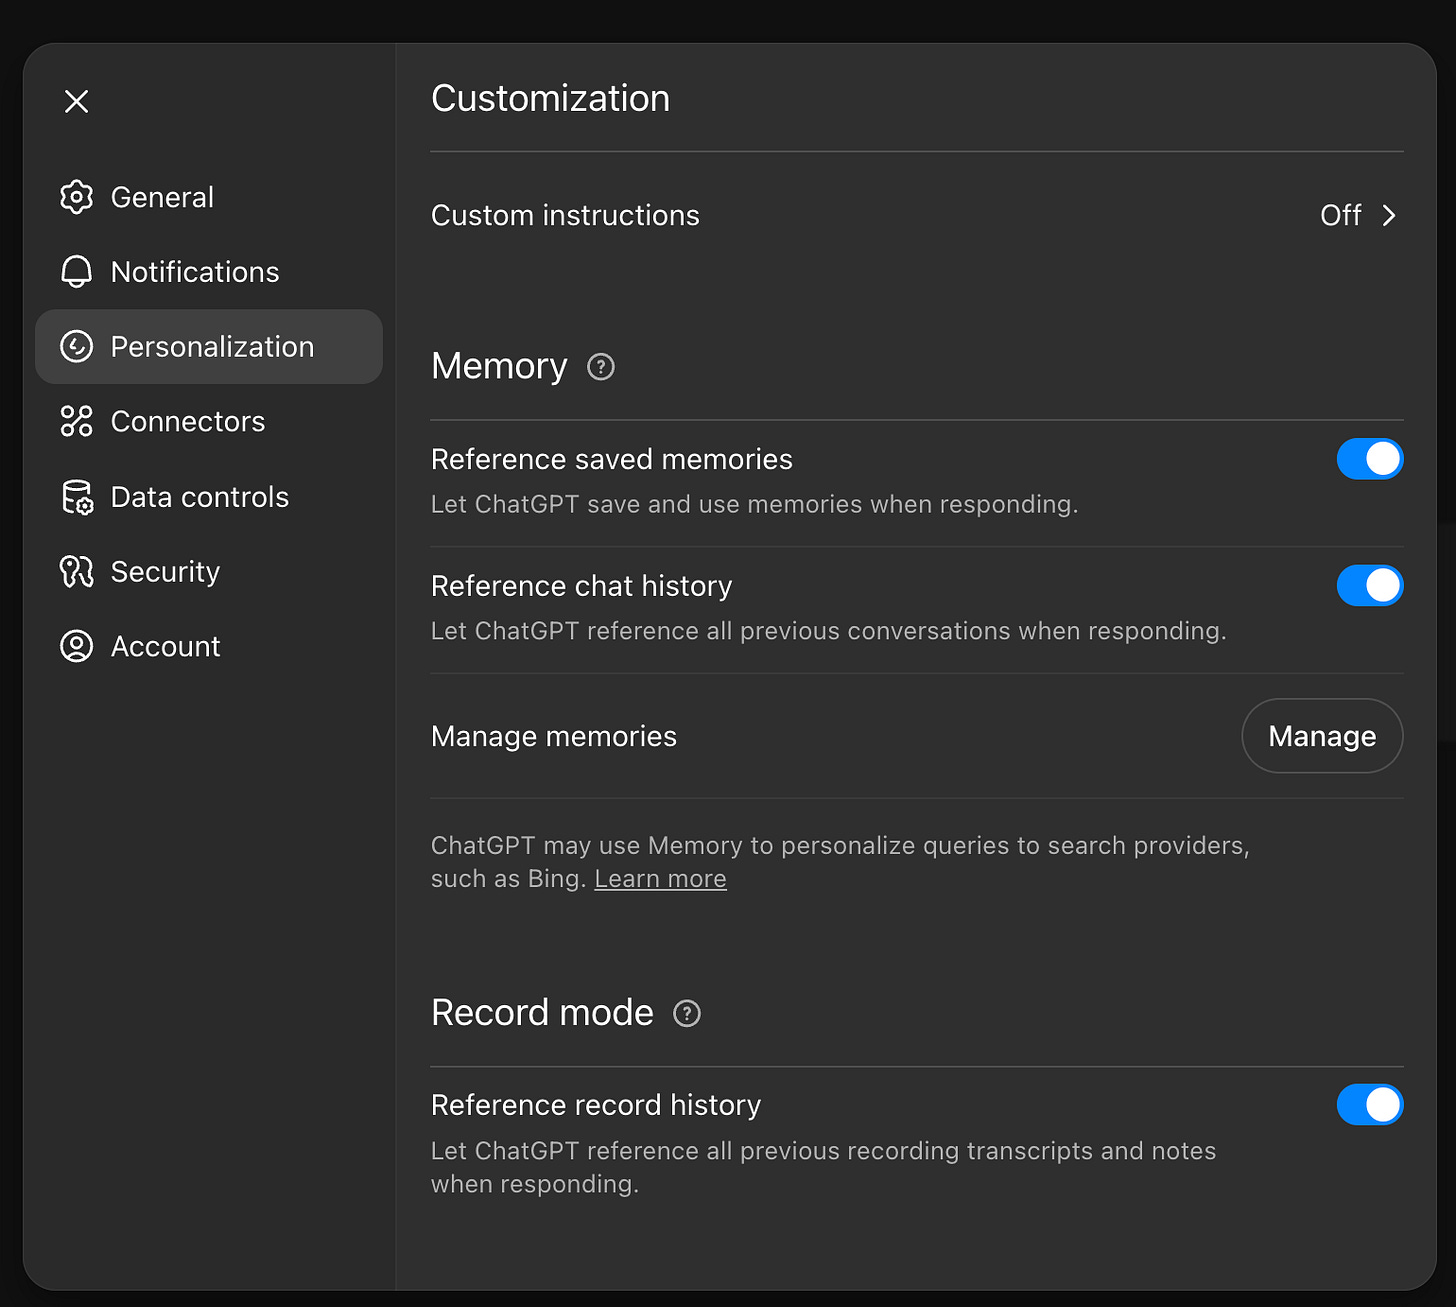Go to Data controls tab
The width and height of the screenshot is (1456, 1307).
tap(209, 497)
